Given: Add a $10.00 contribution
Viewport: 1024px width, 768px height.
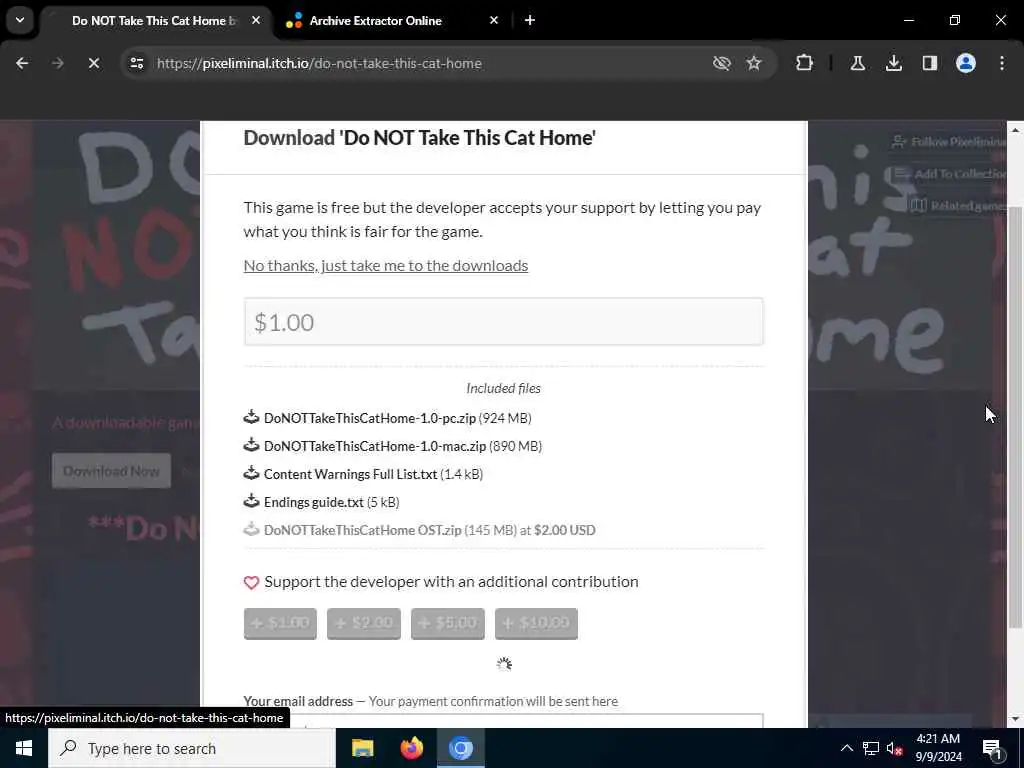Looking at the screenshot, I should click(536, 623).
